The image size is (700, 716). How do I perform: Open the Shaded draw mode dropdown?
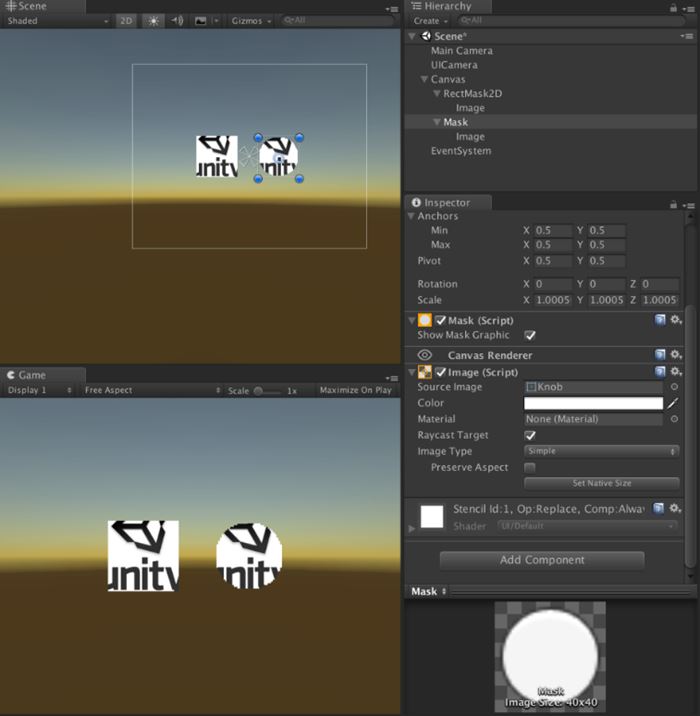[x=57, y=20]
